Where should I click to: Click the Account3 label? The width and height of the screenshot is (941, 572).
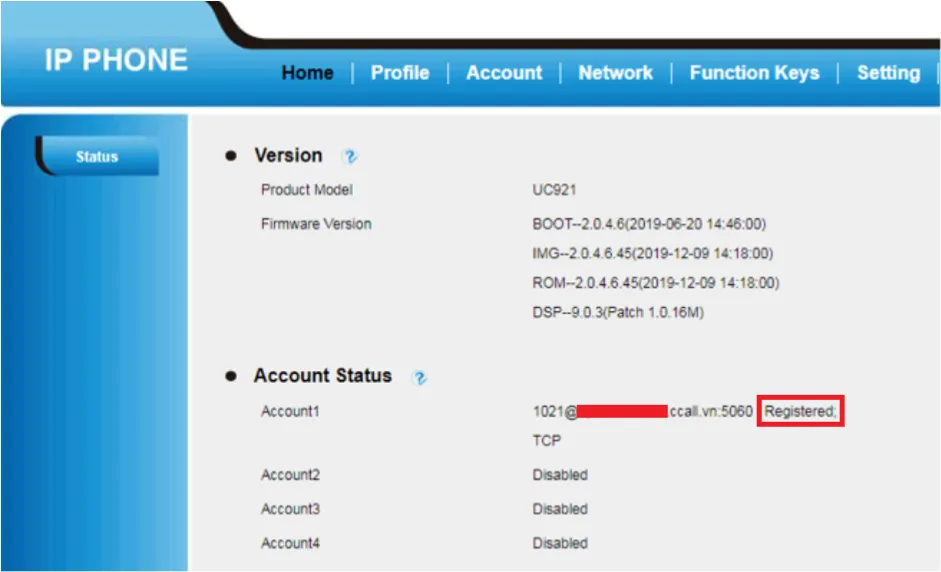(290, 509)
